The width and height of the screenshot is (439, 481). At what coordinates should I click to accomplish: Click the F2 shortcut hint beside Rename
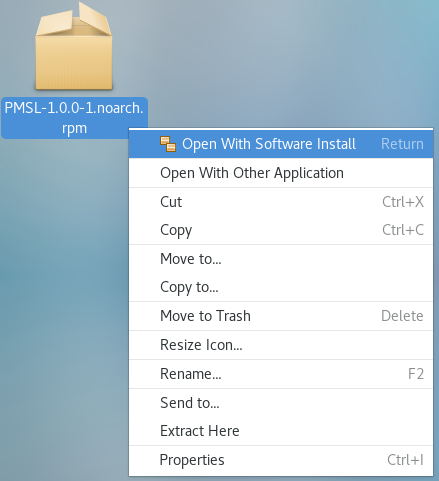416,374
